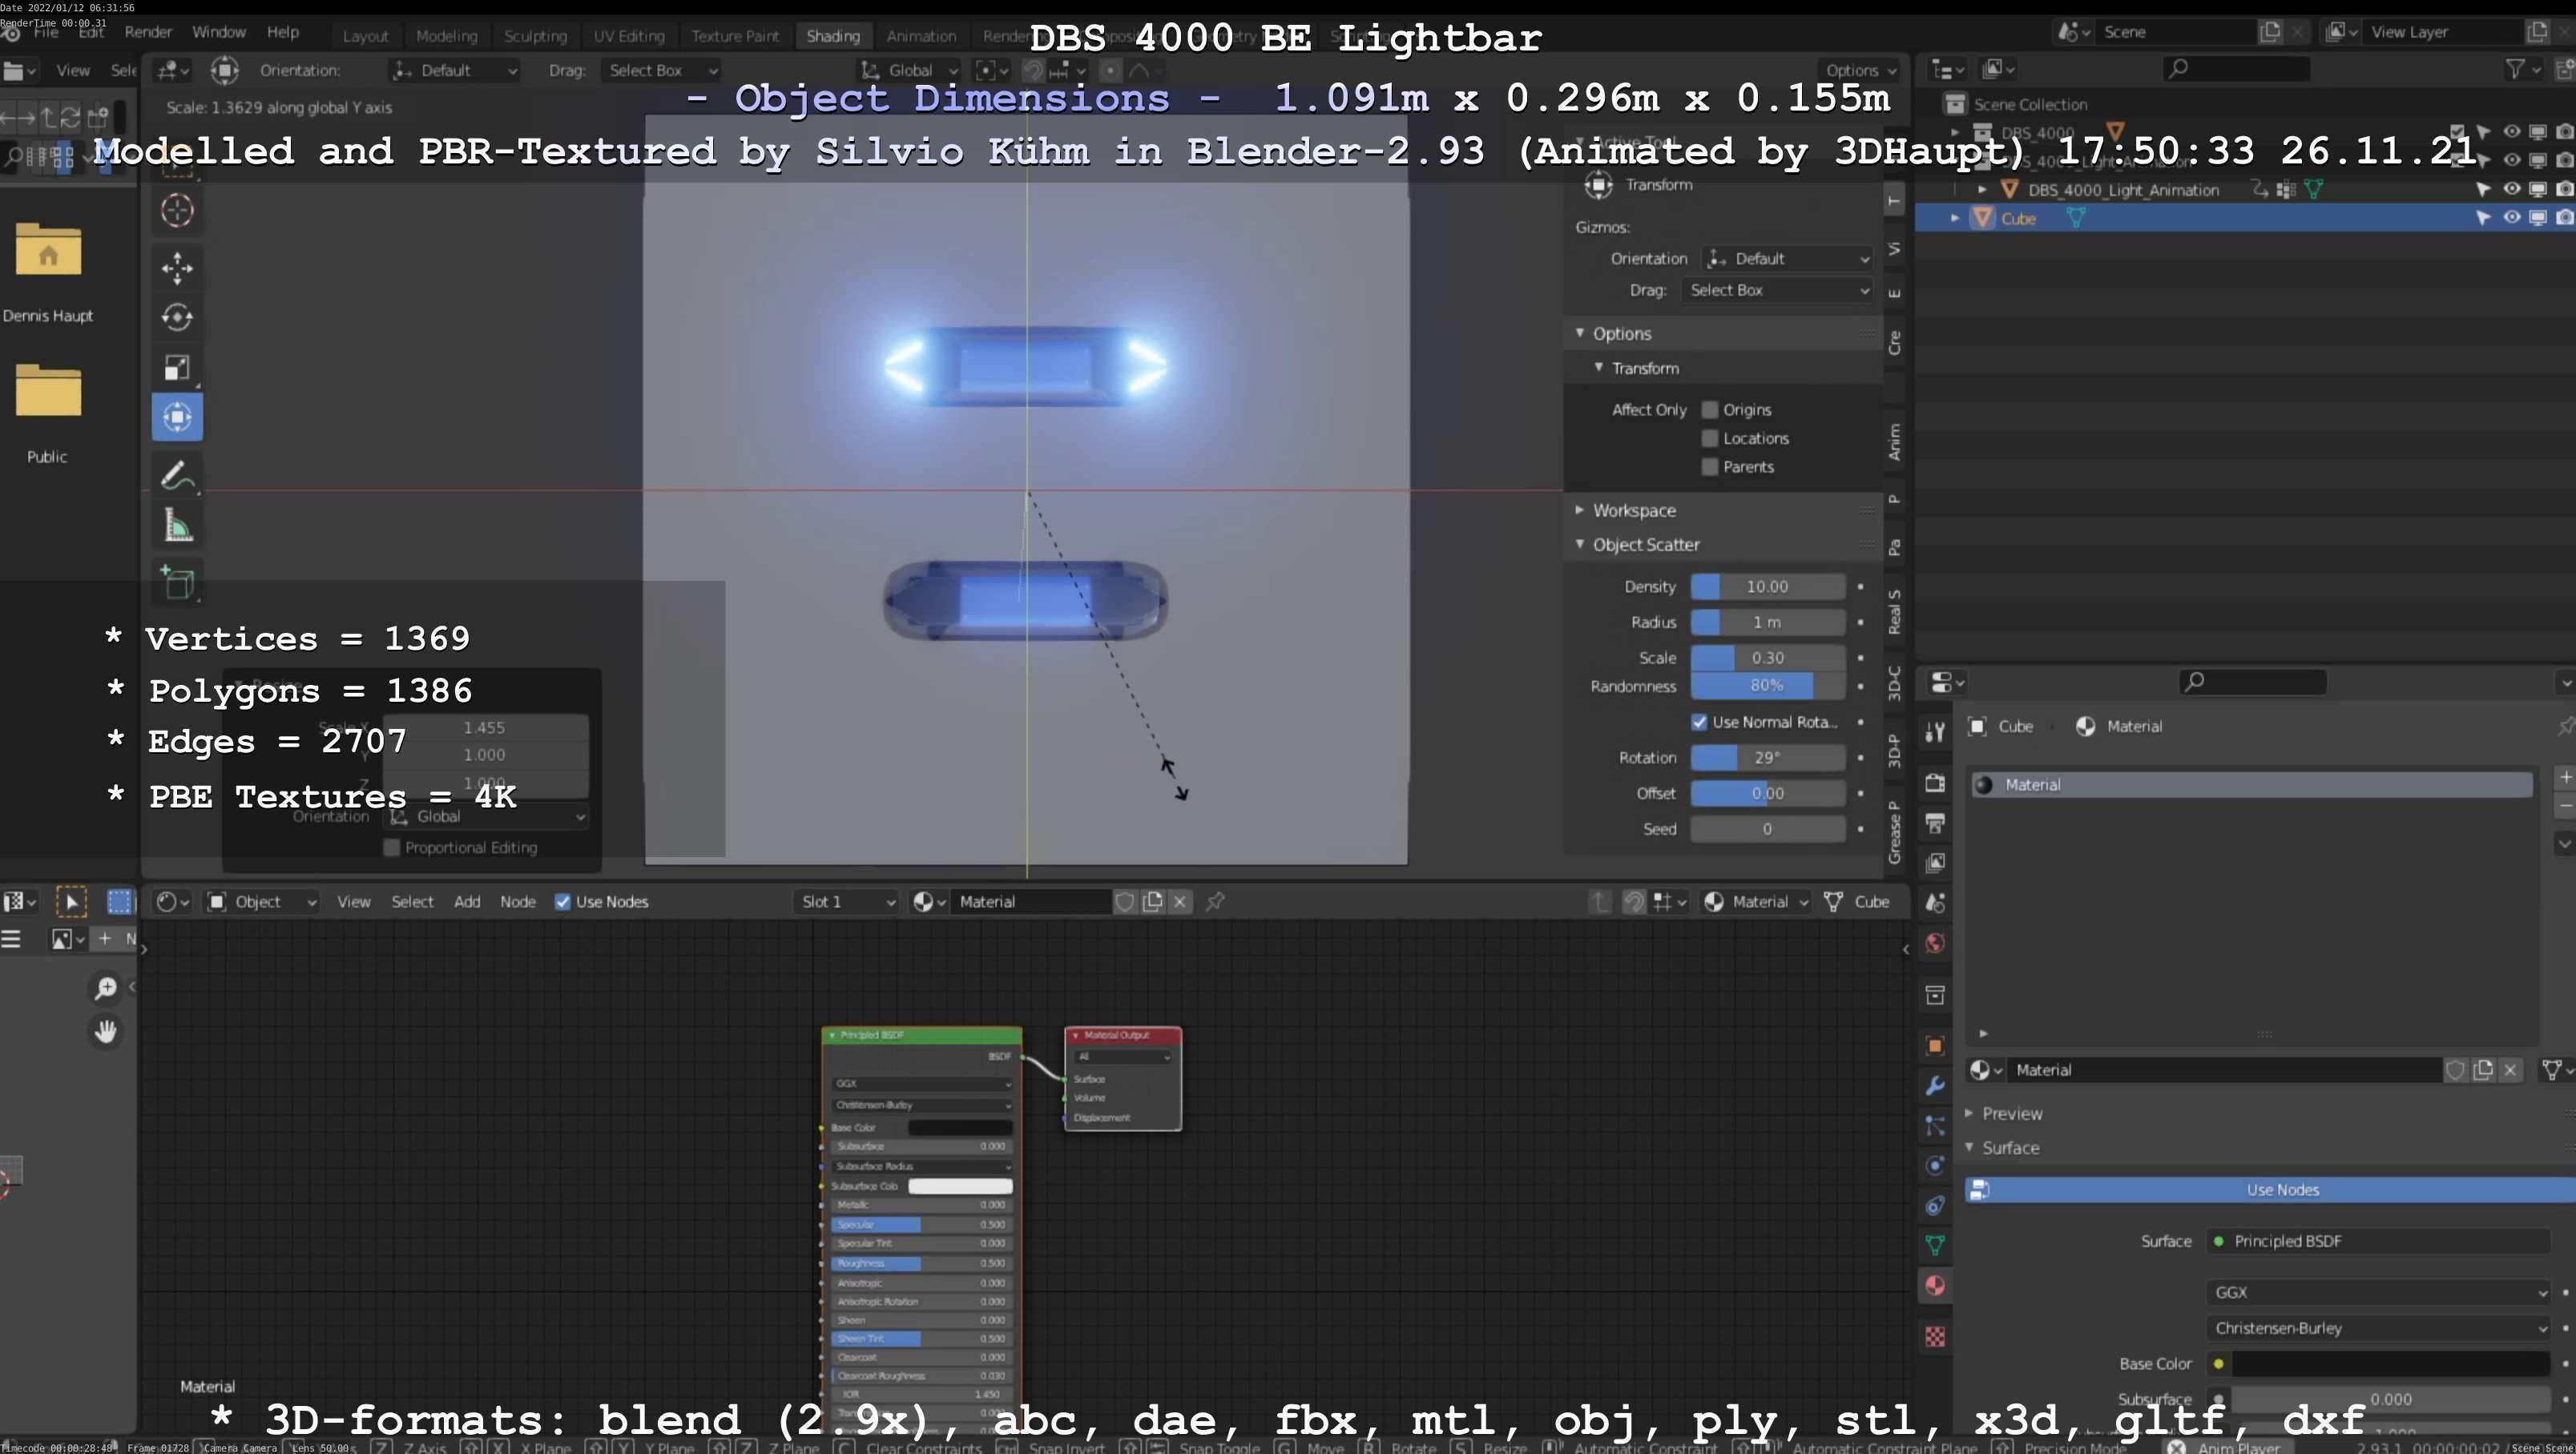2576x1454 pixels.
Task: Click Use Nodes button in Surface panel
Action: (x=2270, y=1189)
